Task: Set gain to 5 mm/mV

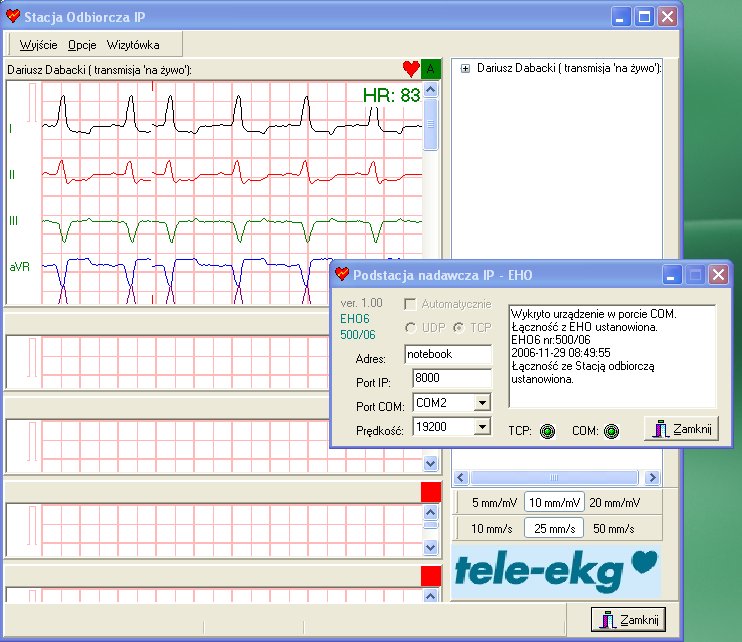Action: tap(494, 502)
